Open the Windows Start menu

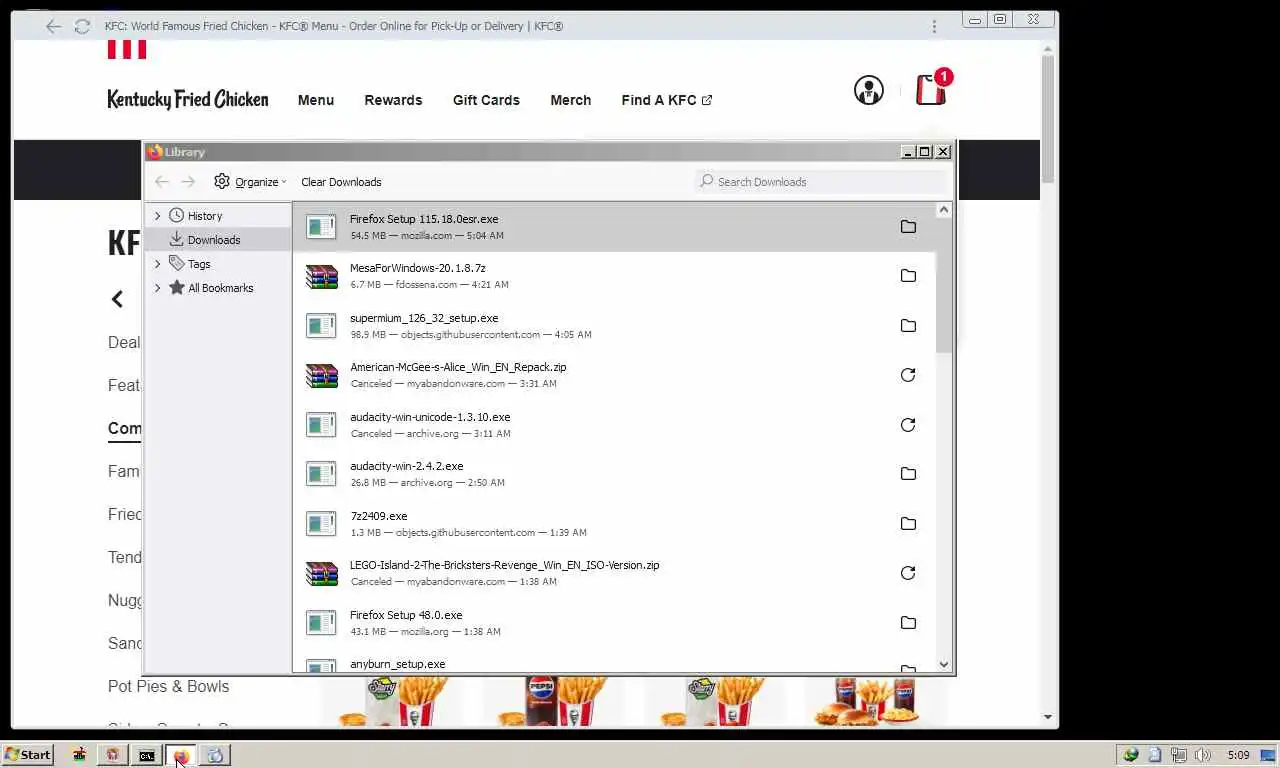point(28,755)
